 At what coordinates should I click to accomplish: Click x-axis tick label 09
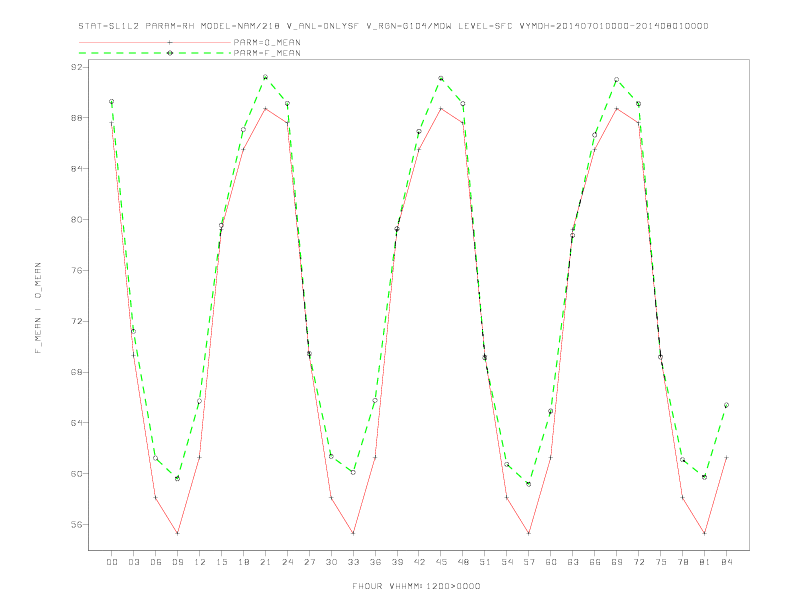click(x=177, y=562)
